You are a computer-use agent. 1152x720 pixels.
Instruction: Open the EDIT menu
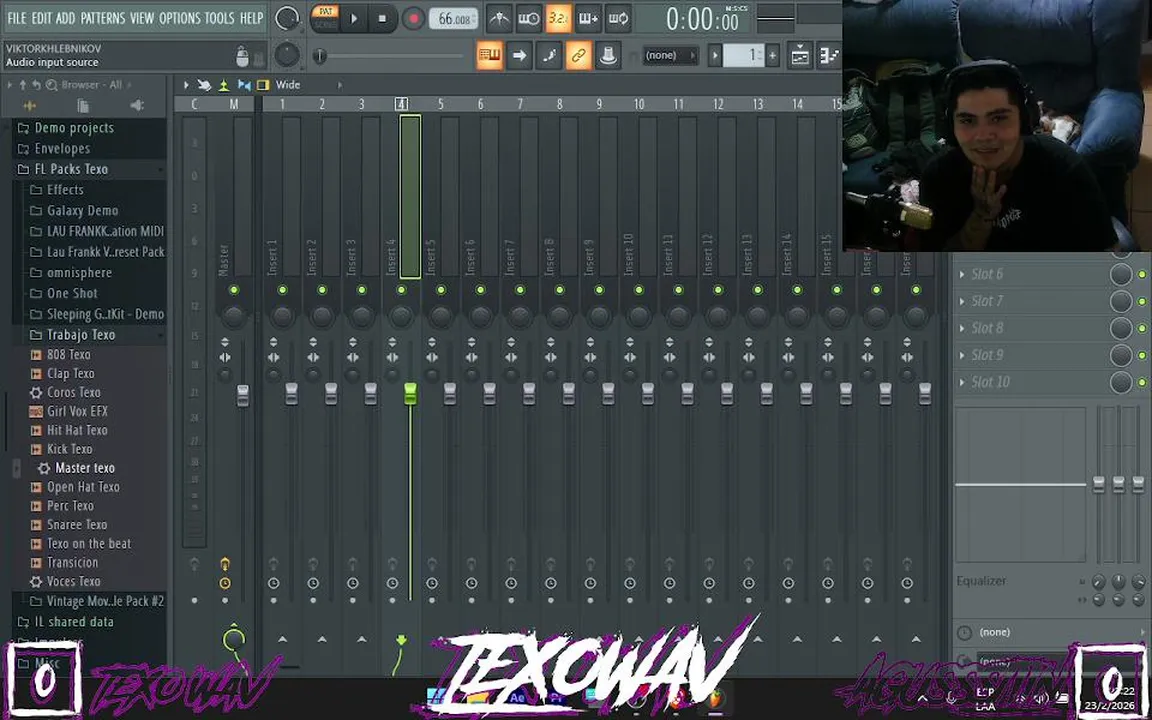(x=42, y=18)
